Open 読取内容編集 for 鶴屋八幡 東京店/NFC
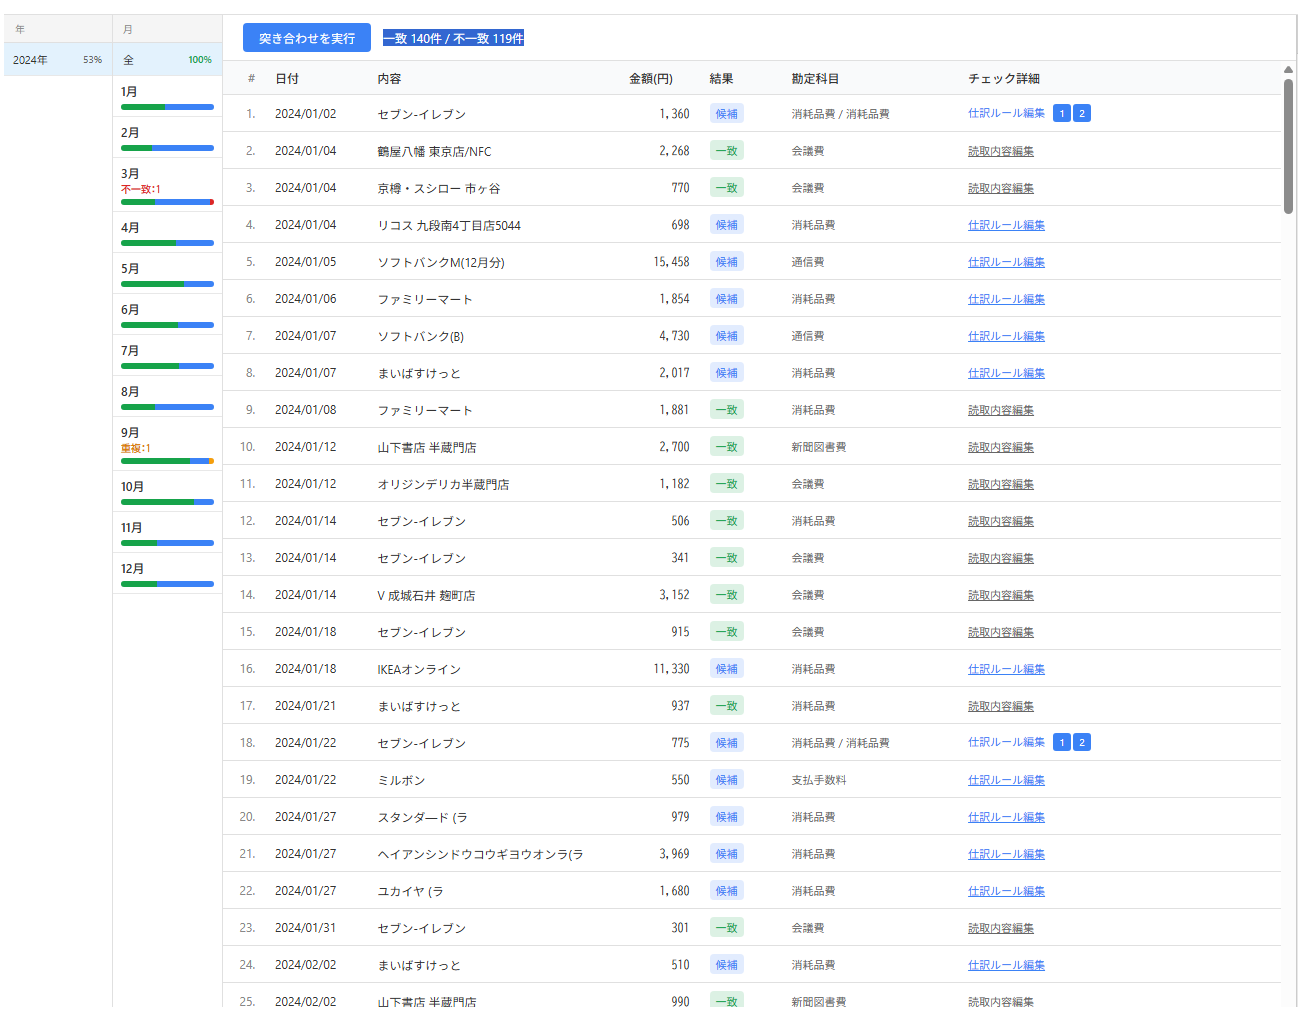 pos(1000,150)
